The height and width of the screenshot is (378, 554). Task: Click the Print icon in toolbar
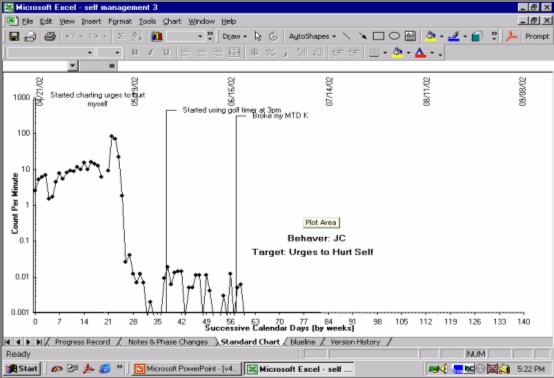pos(50,36)
